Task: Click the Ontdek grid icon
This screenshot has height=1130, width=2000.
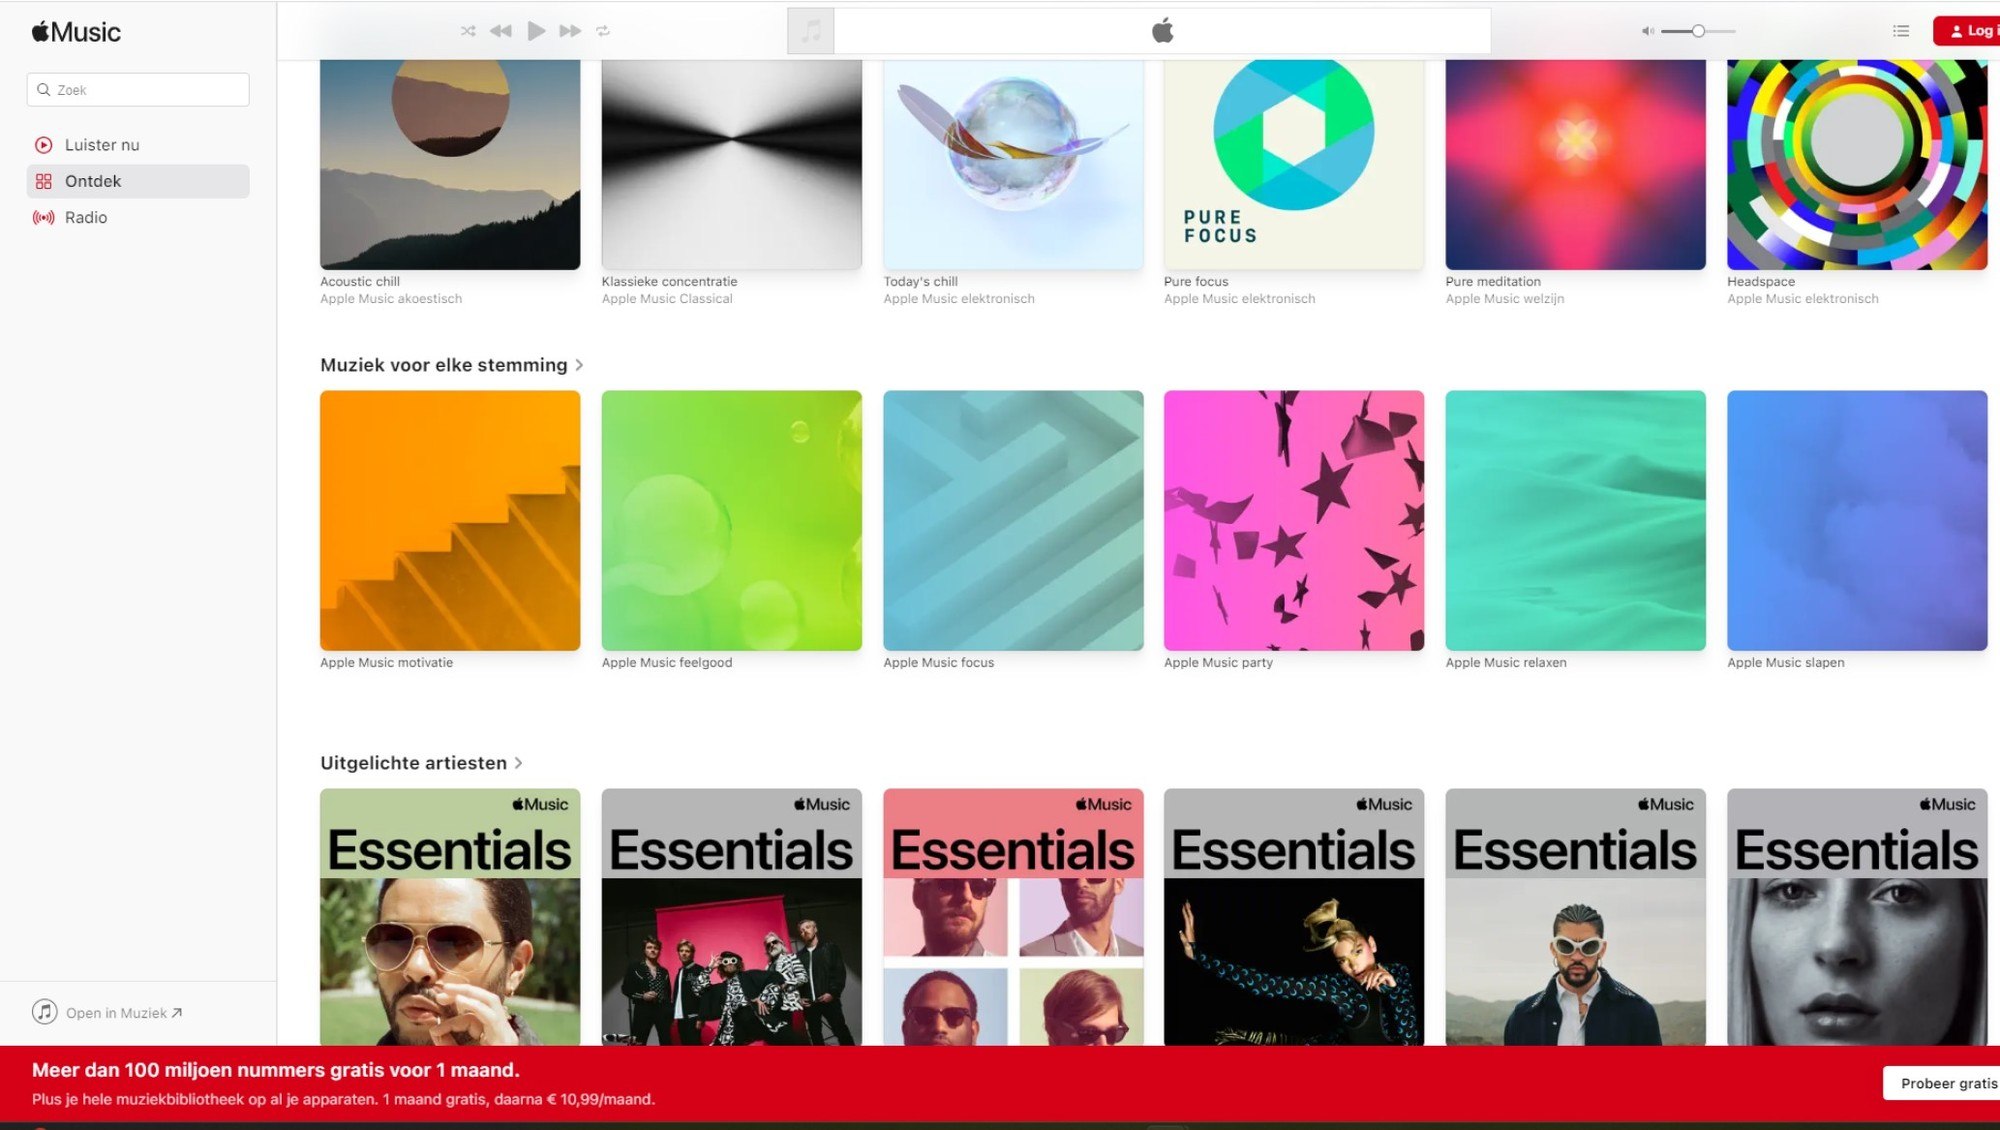Action: [44, 181]
